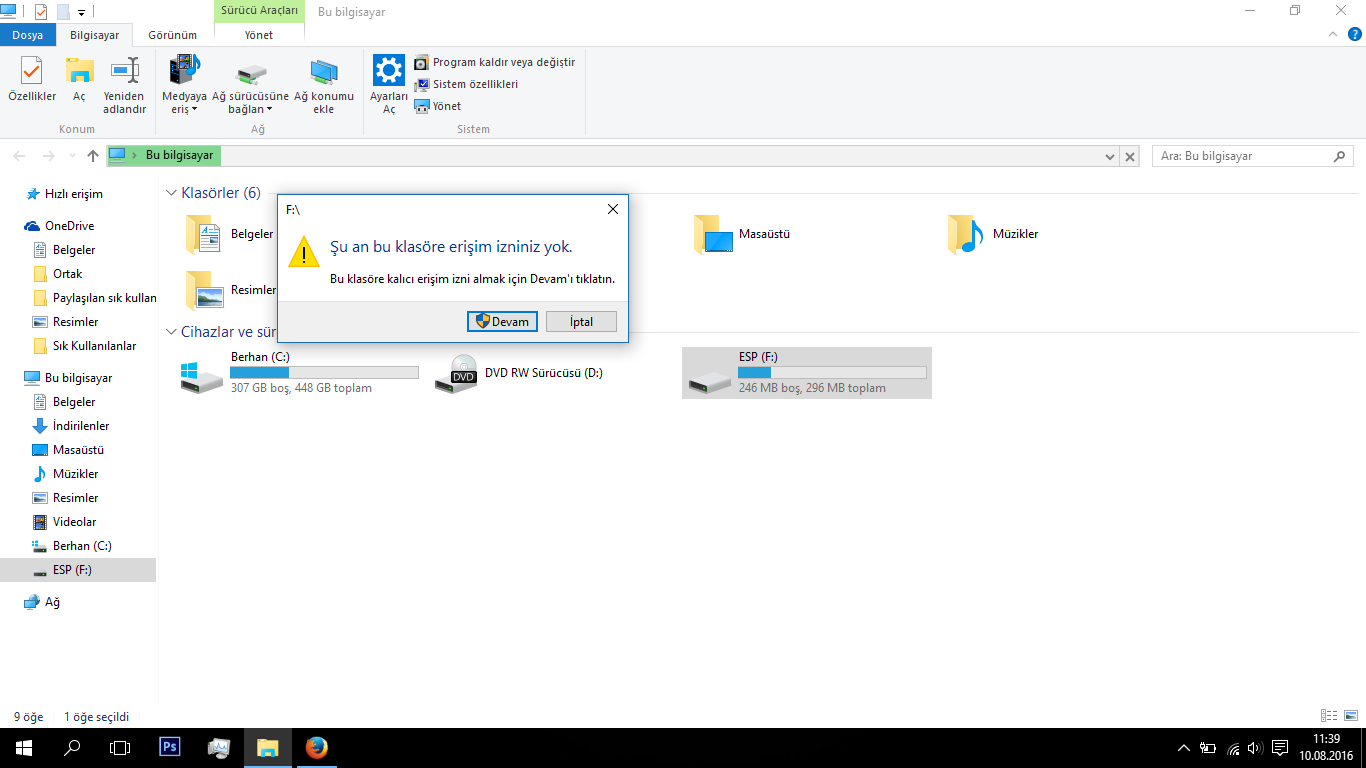Click Program kaldır veya değiştir
Viewport: 1366px width, 768px height.
coord(494,62)
